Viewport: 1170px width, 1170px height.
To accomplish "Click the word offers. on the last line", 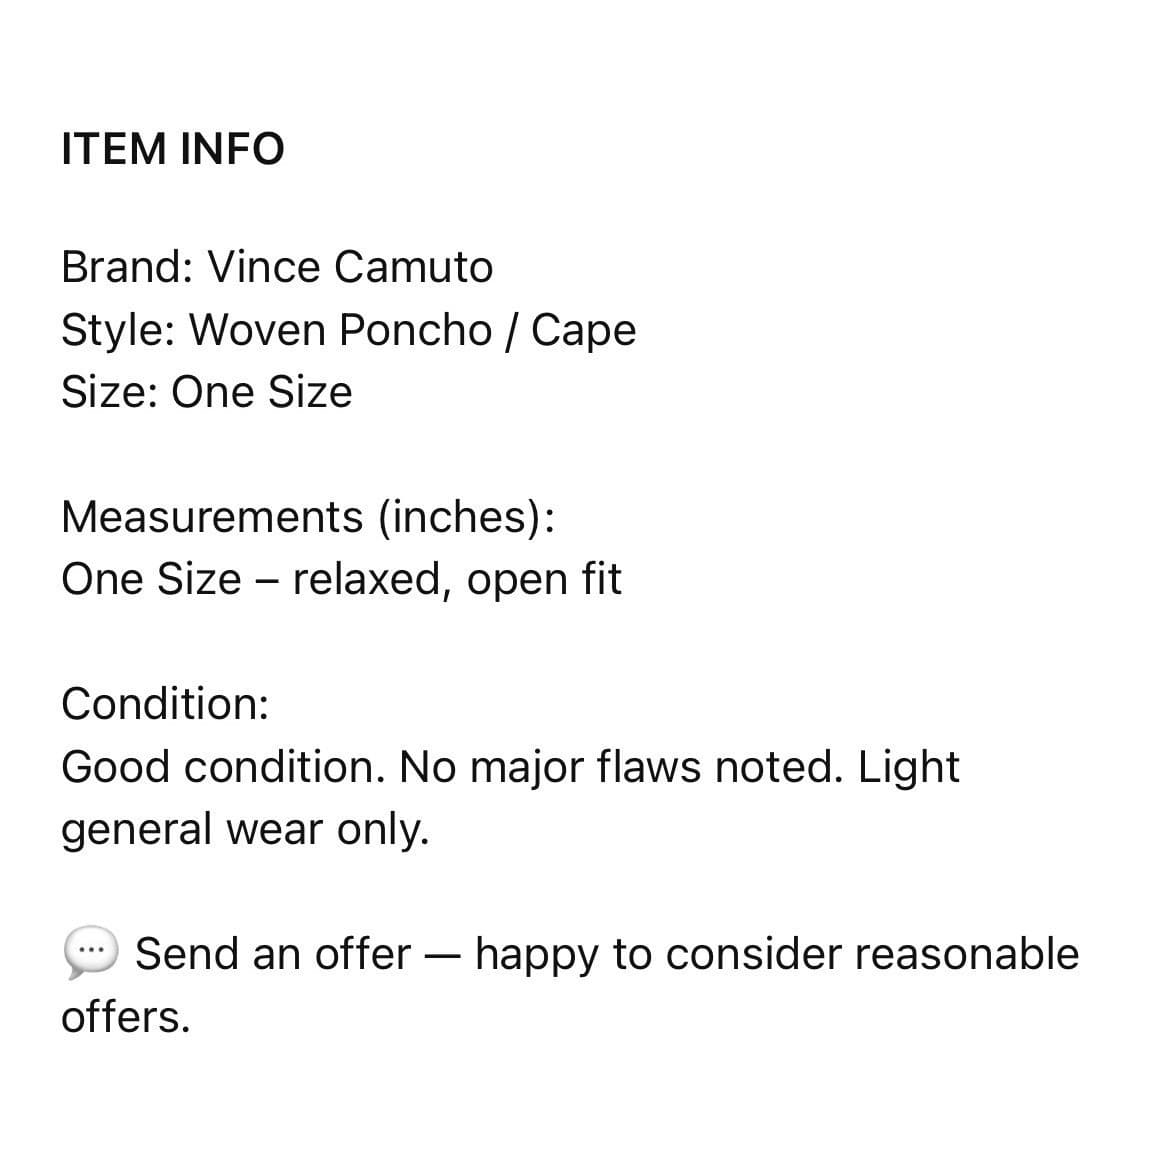I will [125, 1017].
